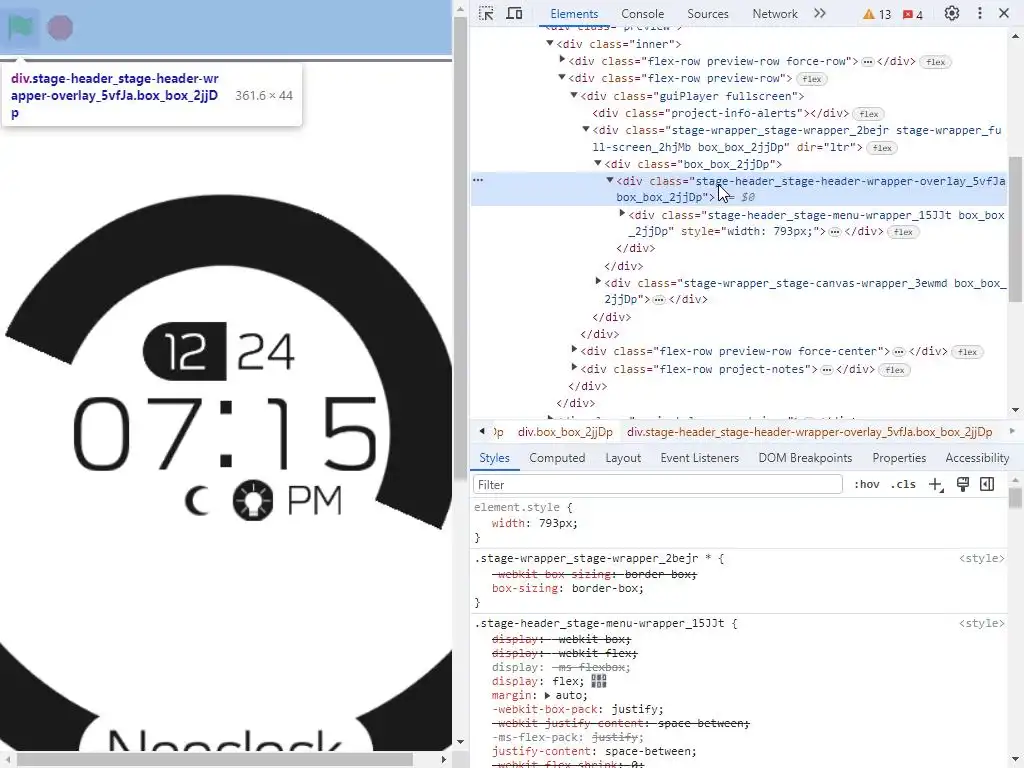1024x768 pixels.
Task: Add a new style rule plus icon
Action: pyautogui.click(x=936, y=485)
